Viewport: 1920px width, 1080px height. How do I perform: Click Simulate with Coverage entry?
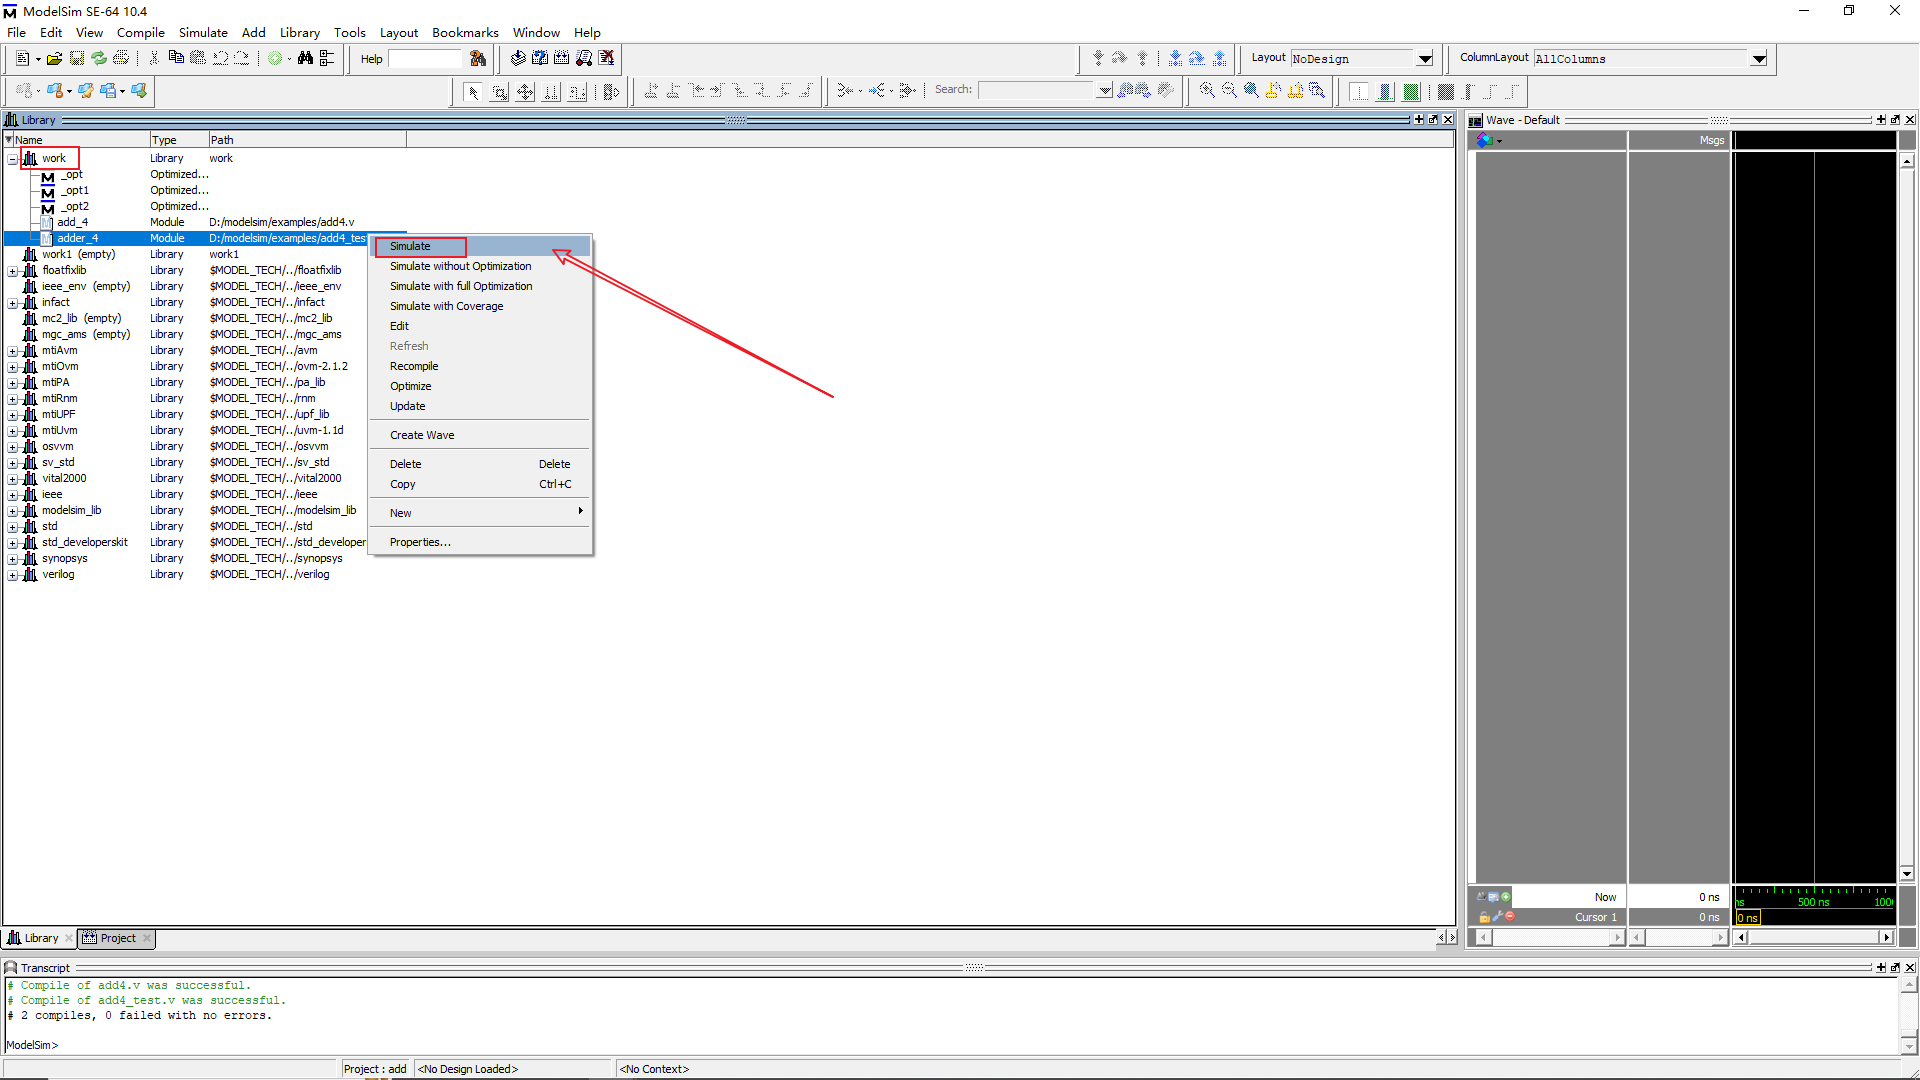(482, 306)
